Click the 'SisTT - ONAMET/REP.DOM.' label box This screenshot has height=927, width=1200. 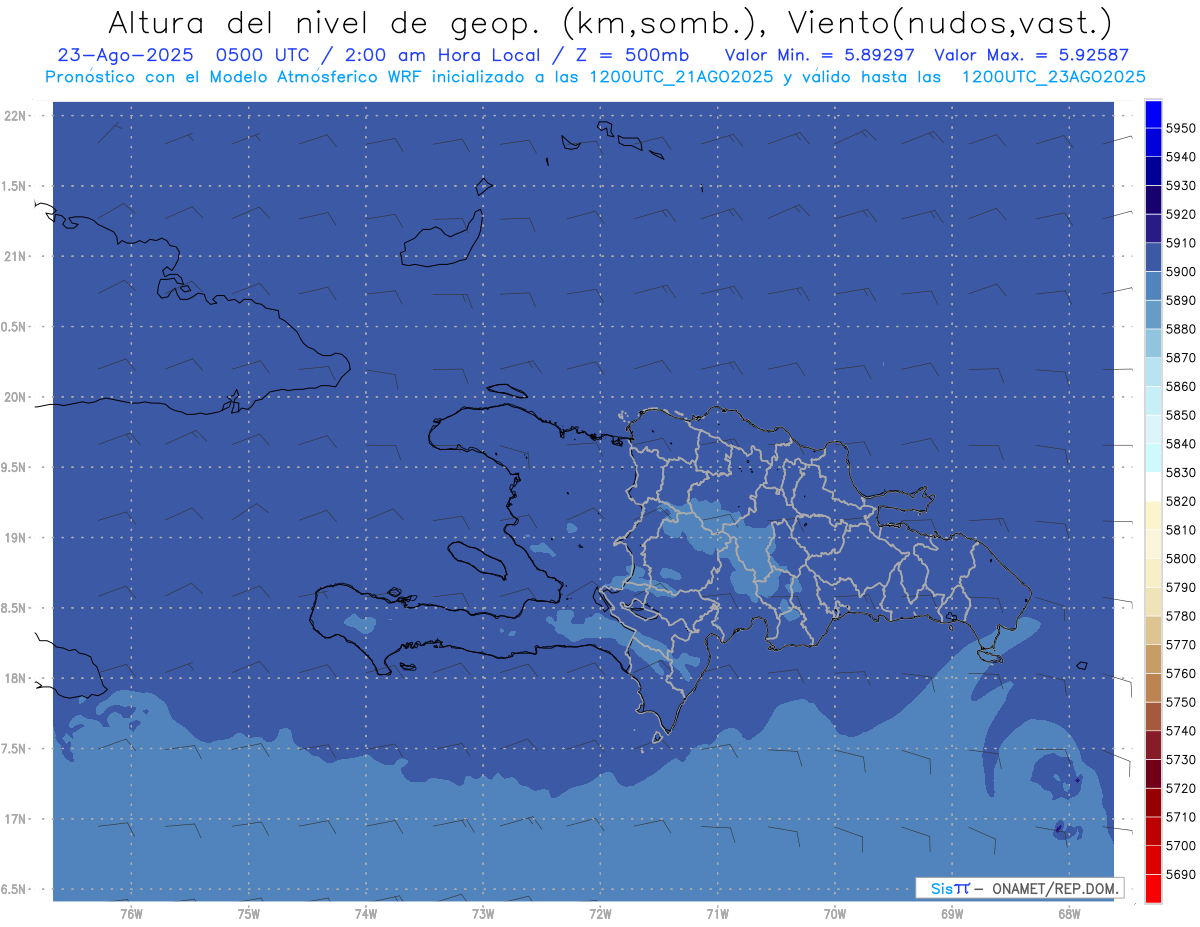tap(1019, 888)
